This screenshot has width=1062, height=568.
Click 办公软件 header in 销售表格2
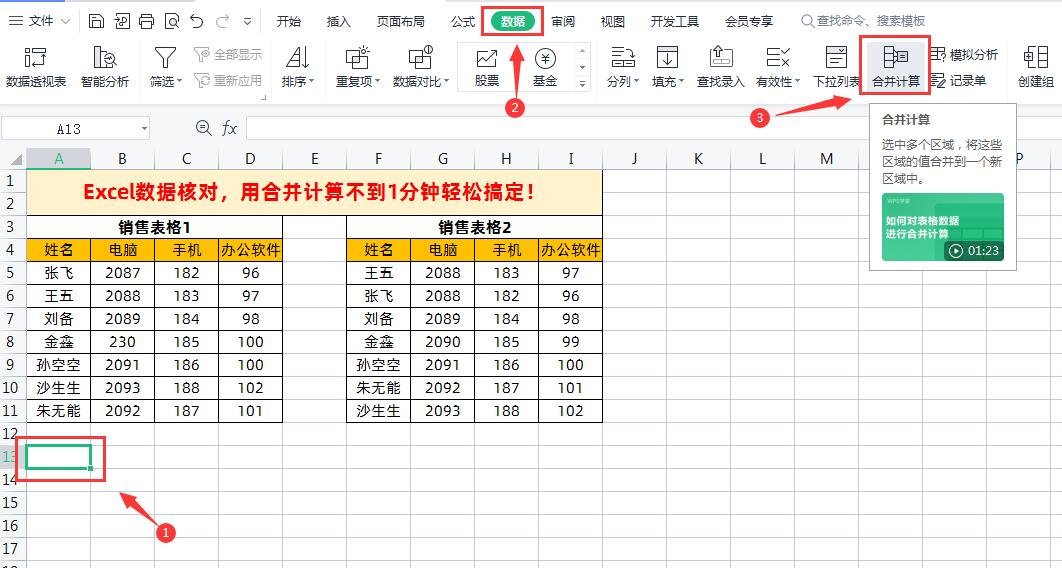coord(570,250)
